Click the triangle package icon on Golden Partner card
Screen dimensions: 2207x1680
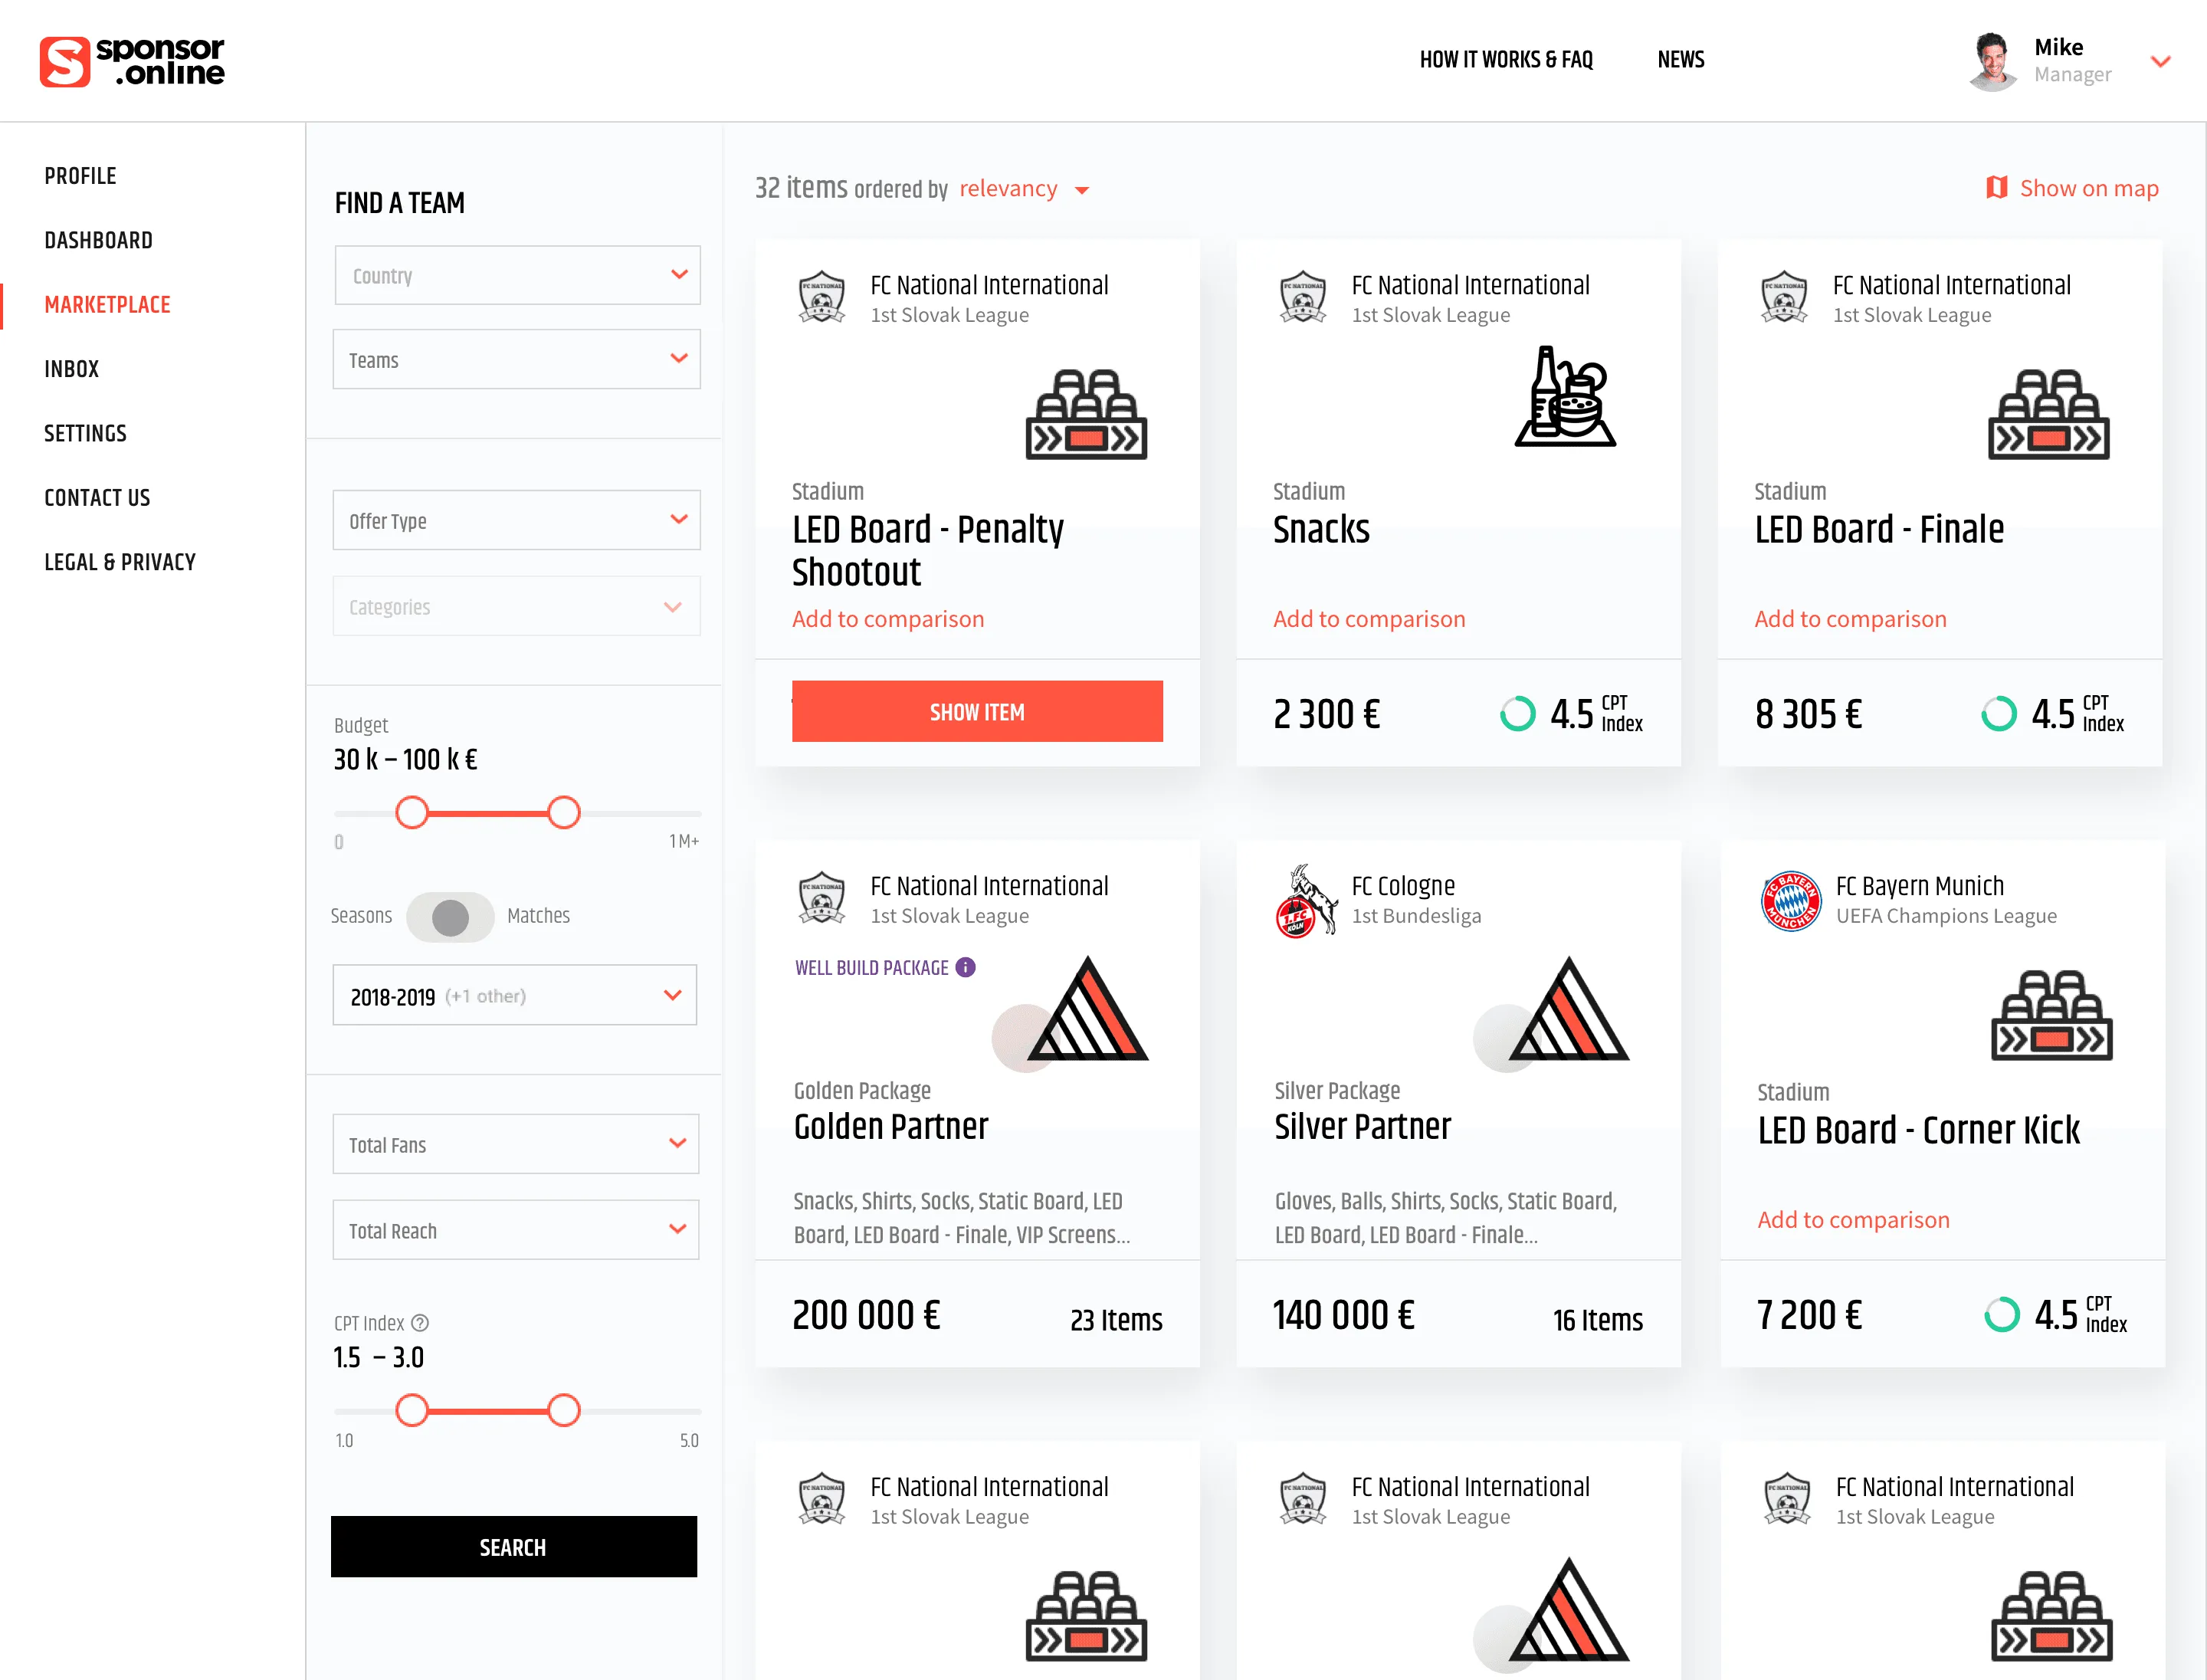pos(1087,1009)
